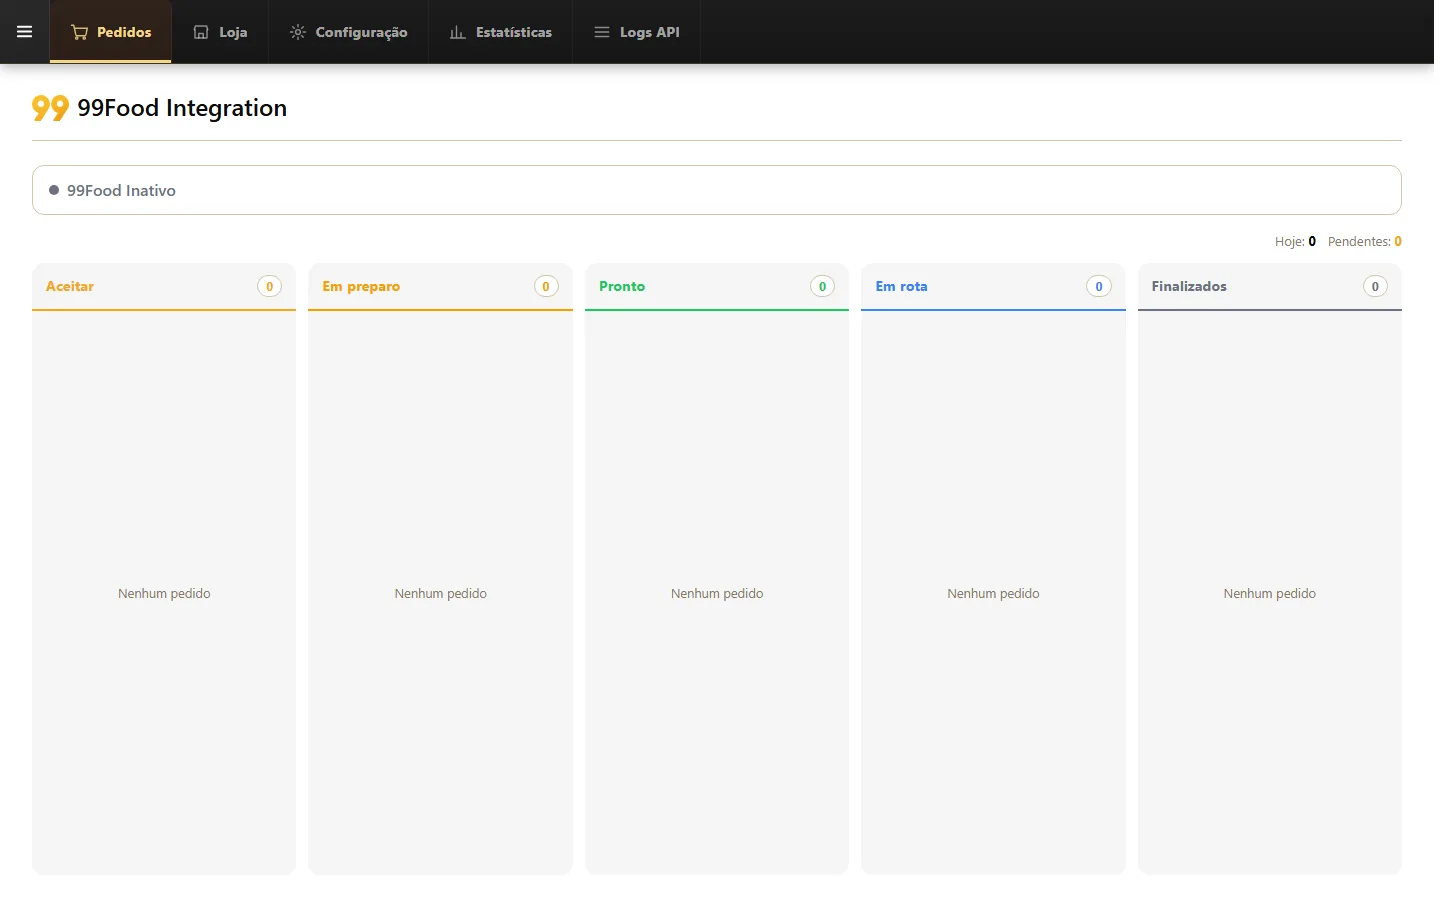This screenshot has height=900, width=1440.
Task: Click the Em rota count badge
Action: (x=1099, y=286)
